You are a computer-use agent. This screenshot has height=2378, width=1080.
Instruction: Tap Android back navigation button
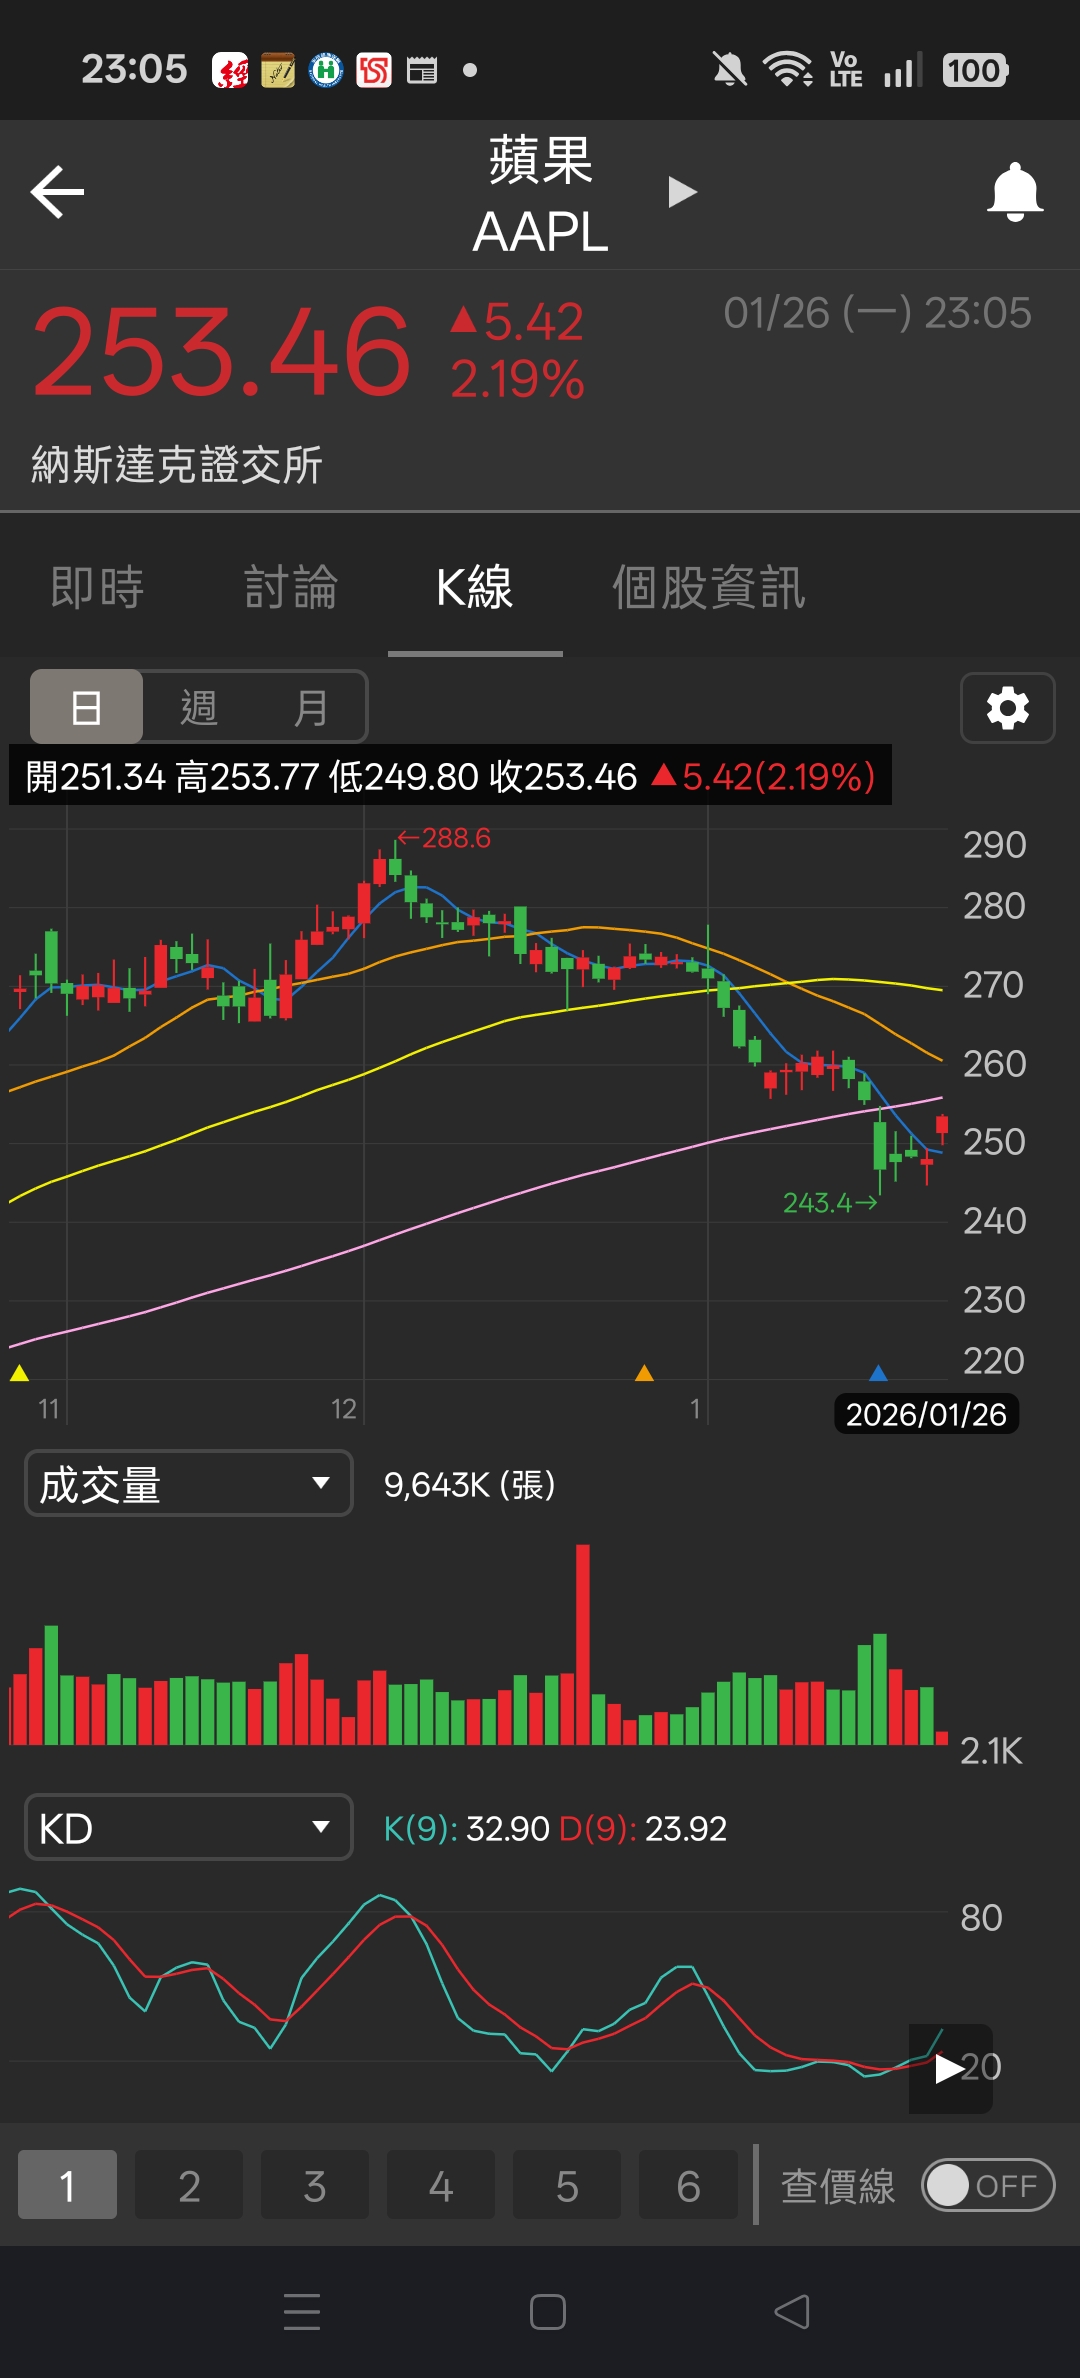point(792,2312)
